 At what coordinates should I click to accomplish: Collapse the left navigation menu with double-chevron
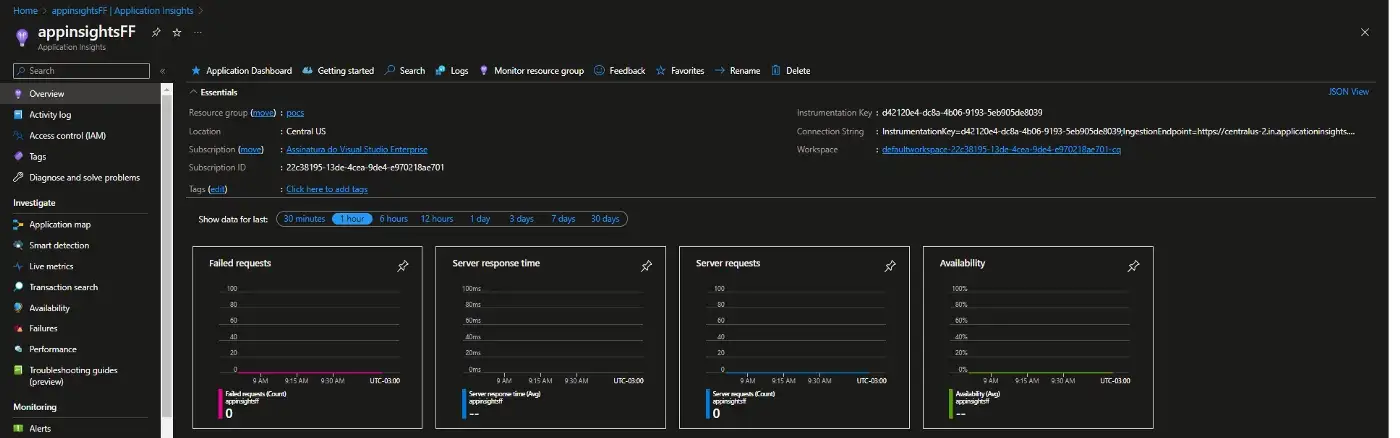tap(163, 71)
